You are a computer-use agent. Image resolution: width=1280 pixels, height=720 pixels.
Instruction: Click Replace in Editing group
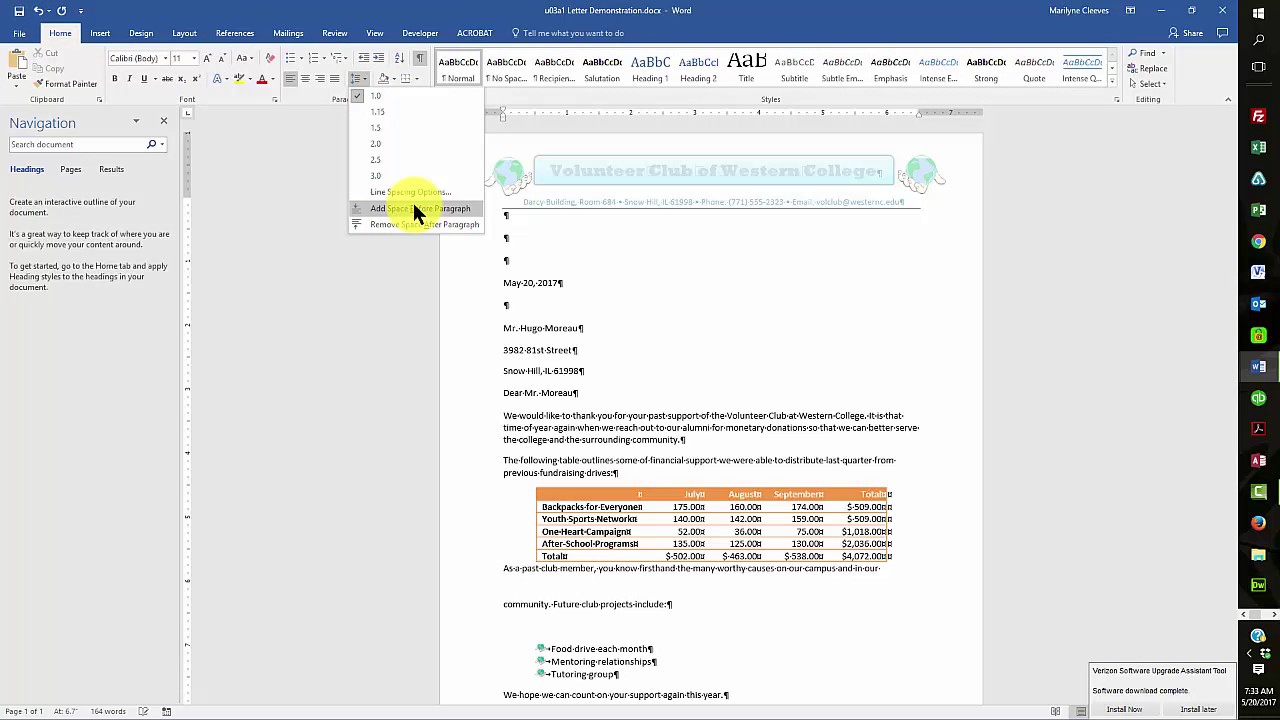[x=1147, y=69]
